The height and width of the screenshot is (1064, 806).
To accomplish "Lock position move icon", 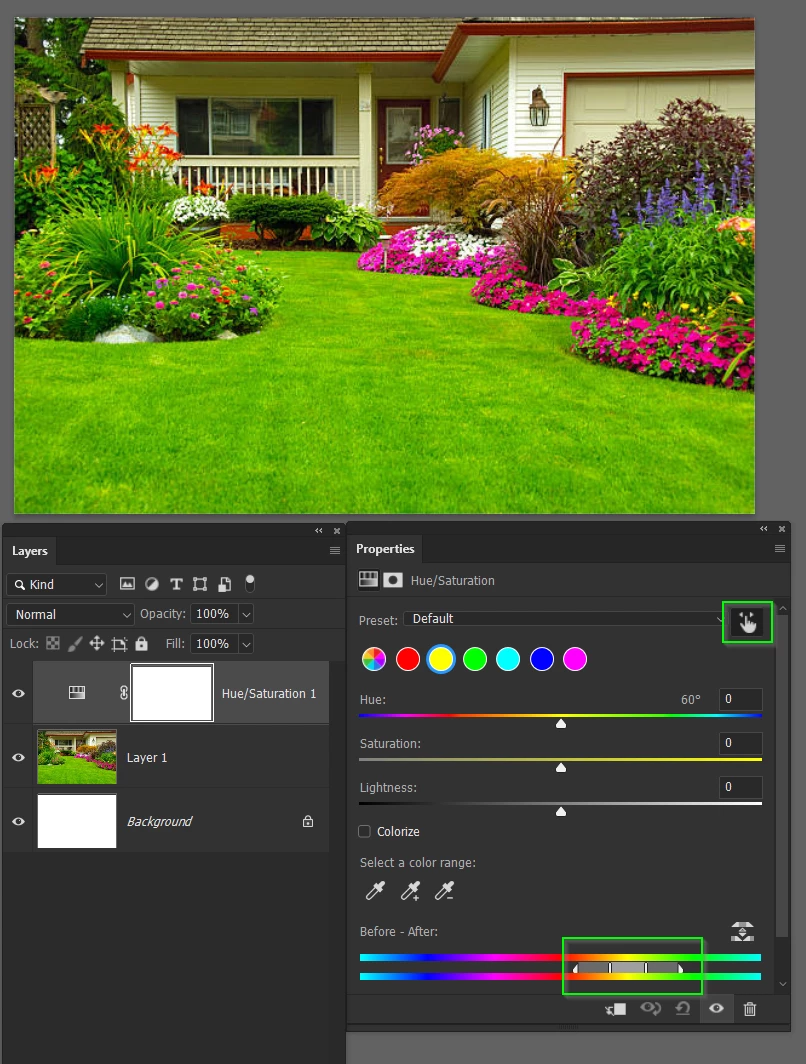I will [x=97, y=643].
